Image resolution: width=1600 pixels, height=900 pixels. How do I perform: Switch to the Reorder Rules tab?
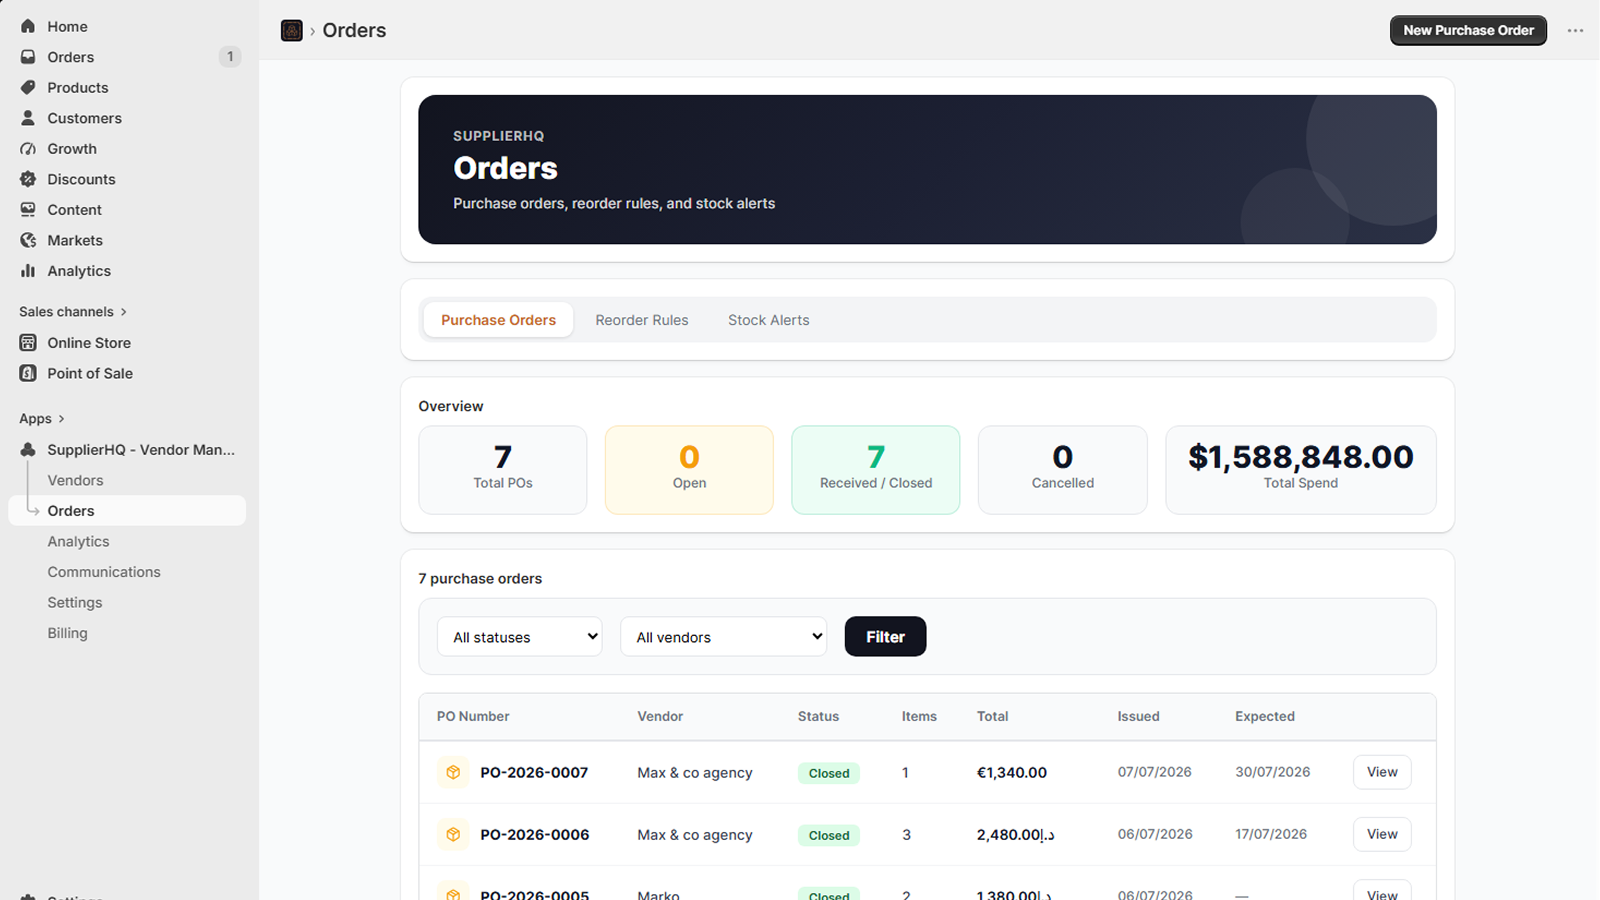(642, 320)
